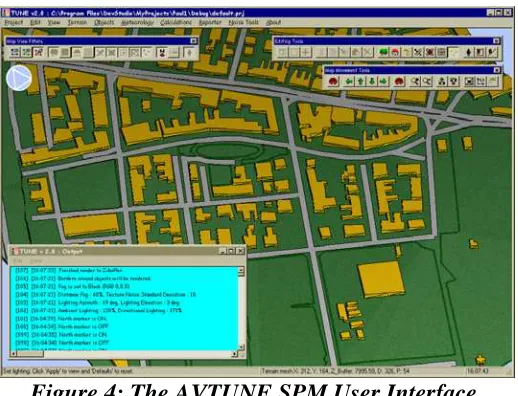Click the first red round icon in Map Movement Tools
Screen dimensions: 518x396
(x=333, y=81)
